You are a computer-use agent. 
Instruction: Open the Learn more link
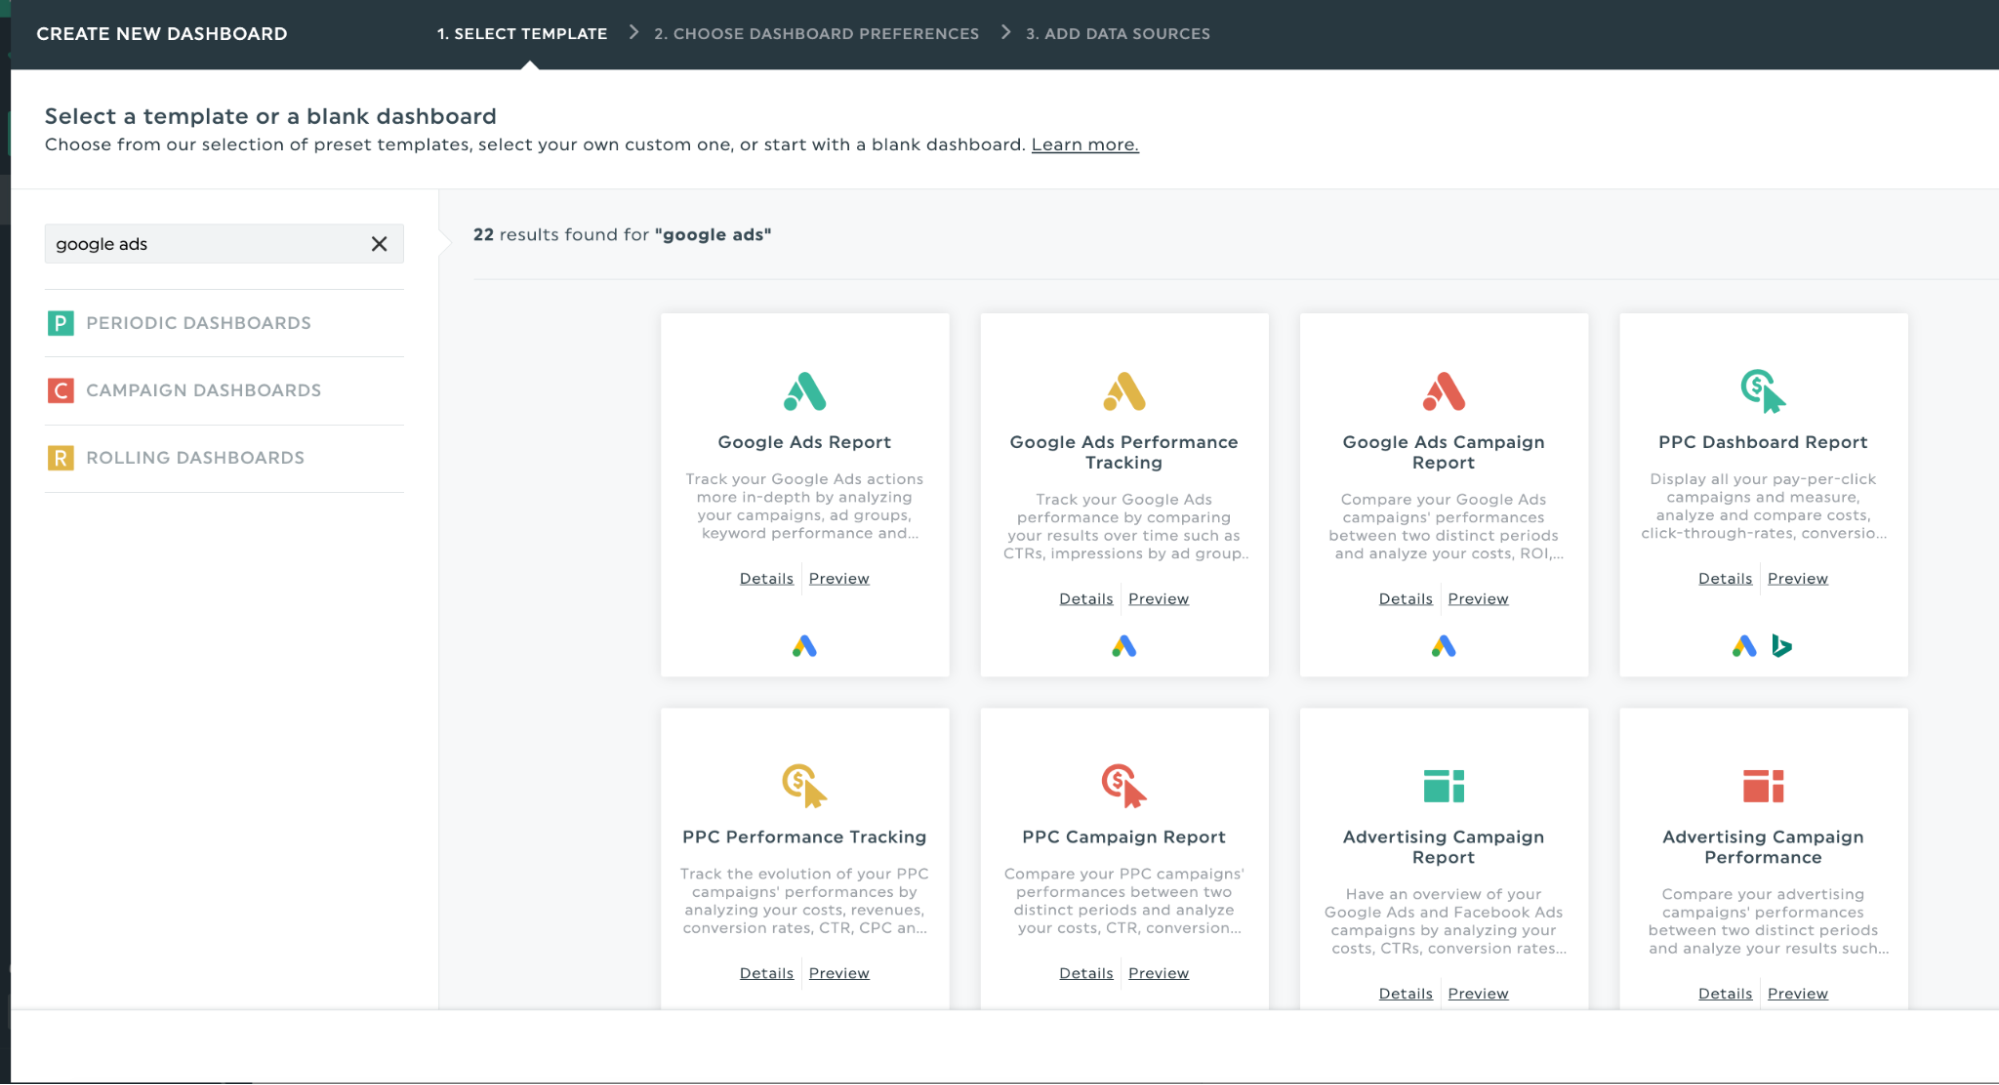(x=1084, y=145)
